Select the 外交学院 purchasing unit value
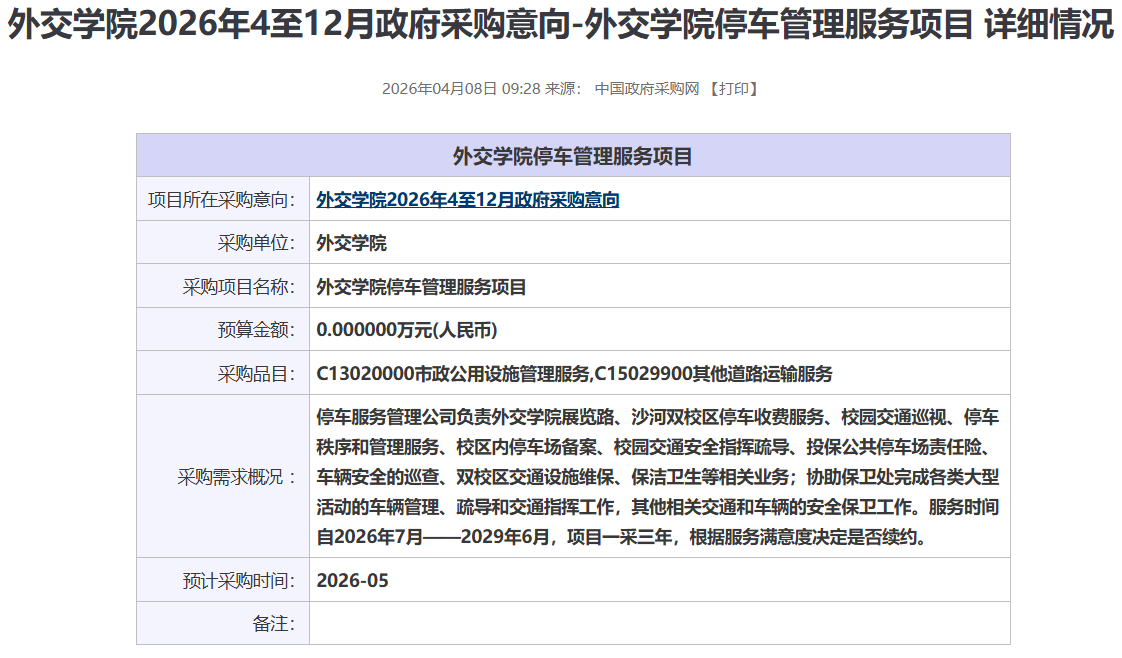The image size is (1122, 658). pyautogui.click(x=351, y=243)
